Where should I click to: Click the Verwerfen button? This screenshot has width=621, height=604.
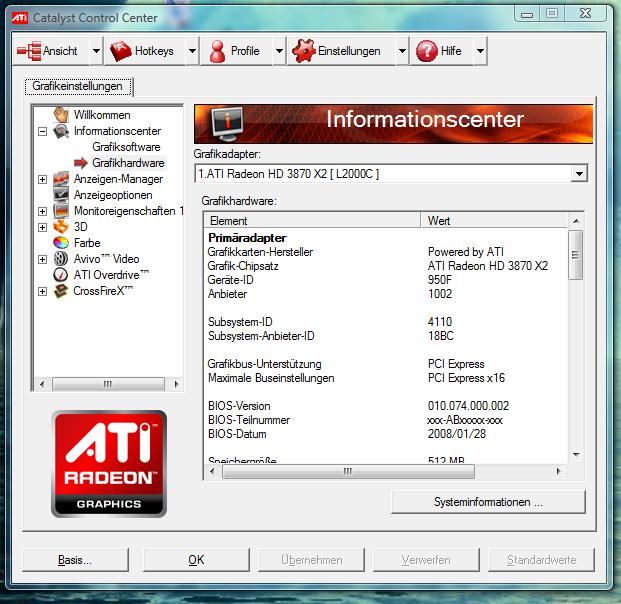pos(426,560)
